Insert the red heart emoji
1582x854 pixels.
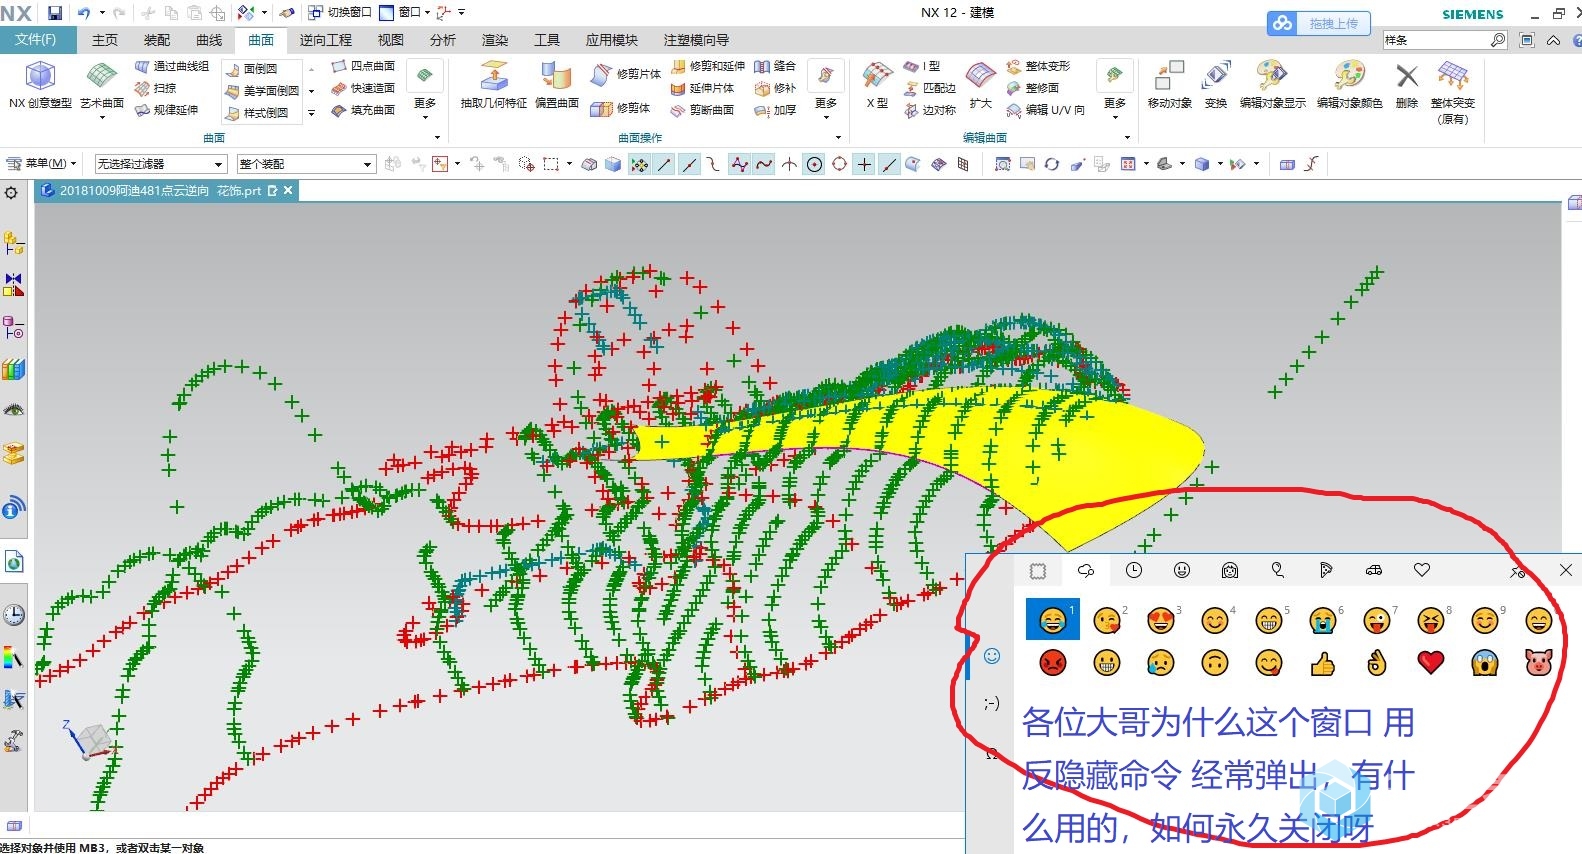pyautogui.click(x=1431, y=662)
